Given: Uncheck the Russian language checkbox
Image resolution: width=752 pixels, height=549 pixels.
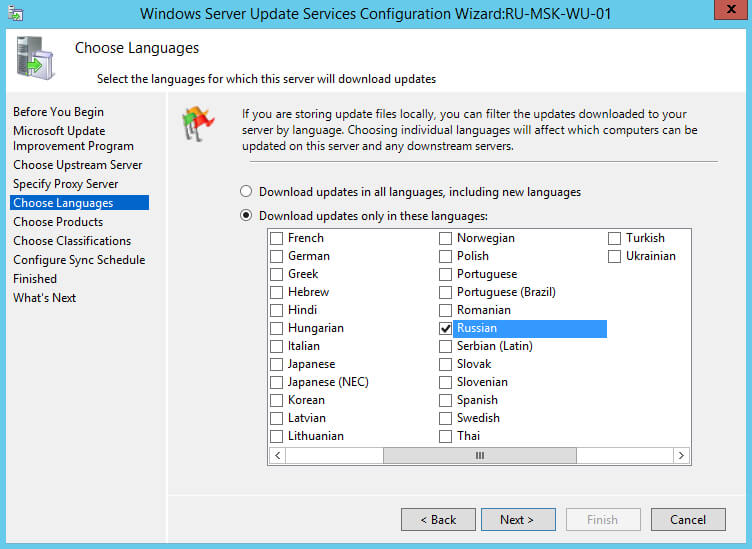Looking at the screenshot, I should 446,328.
